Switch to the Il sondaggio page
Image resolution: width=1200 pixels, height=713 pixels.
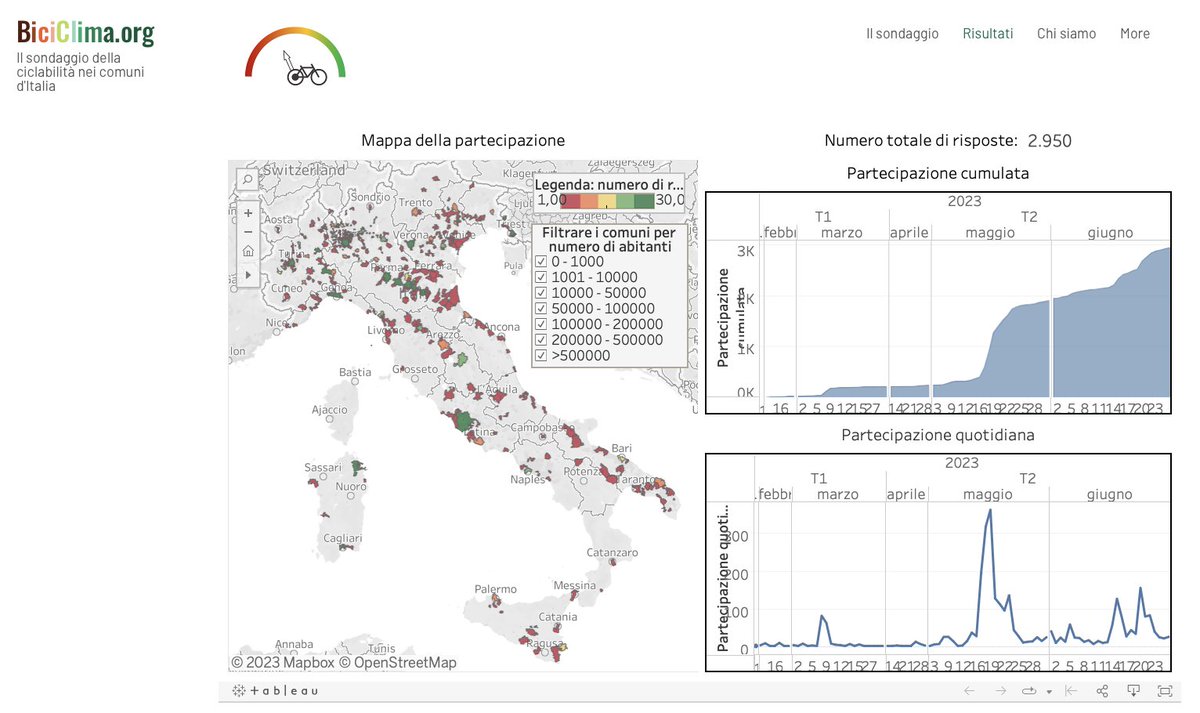902,33
